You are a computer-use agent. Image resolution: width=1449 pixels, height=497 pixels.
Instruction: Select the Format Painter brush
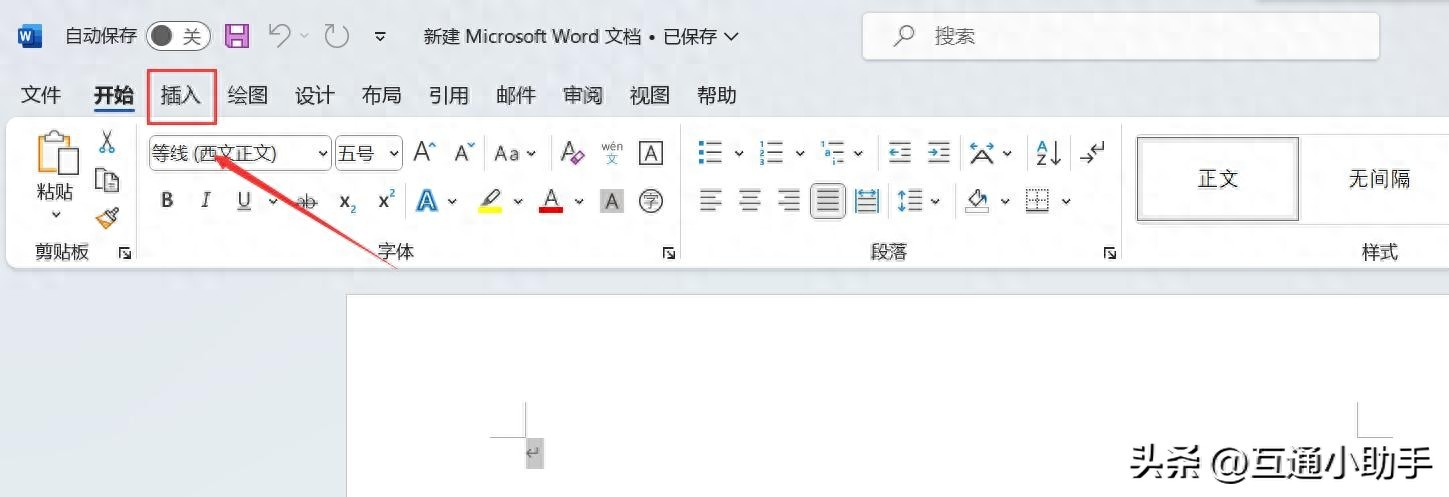(x=106, y=218)
